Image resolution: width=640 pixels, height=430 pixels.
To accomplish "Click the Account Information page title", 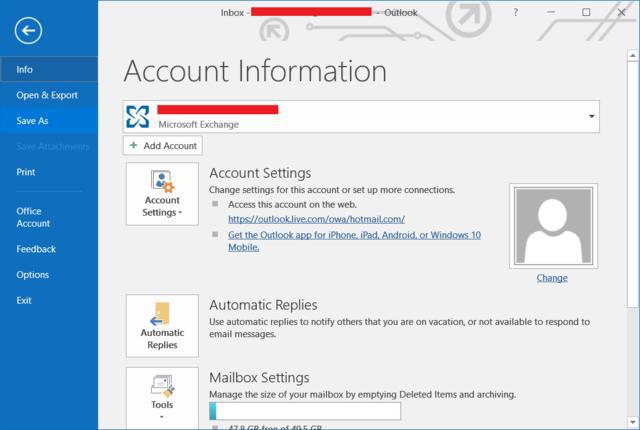I will (x=255, y=71).
